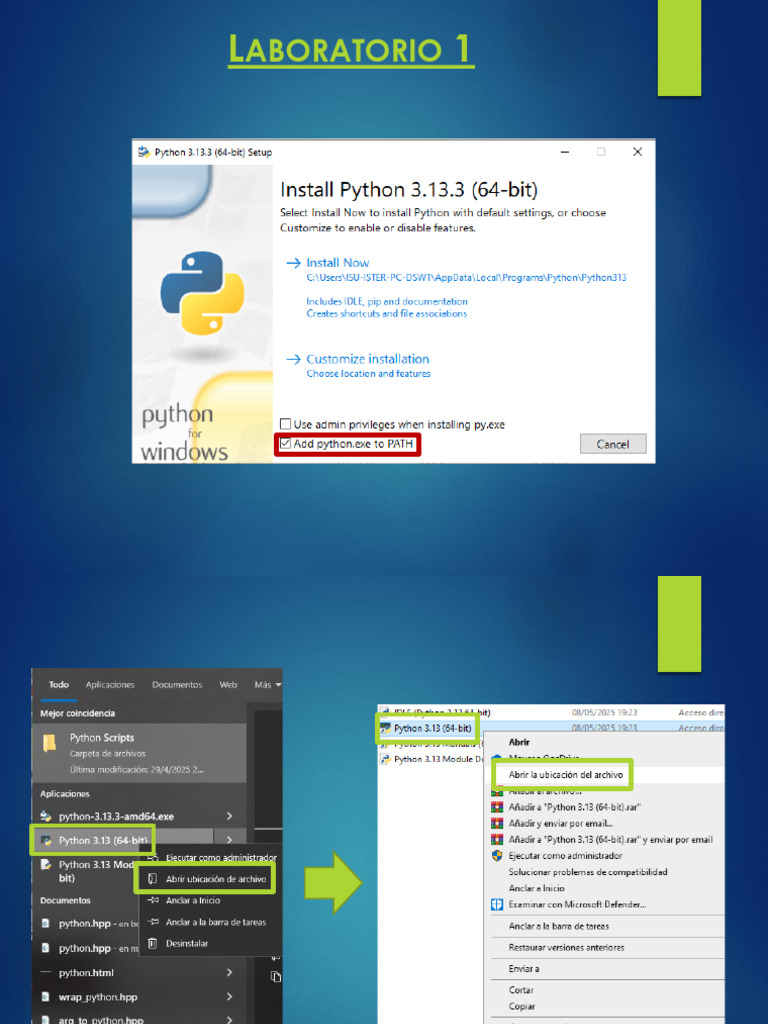This screenshot has width=768, height=1024.
Task: Click the open-folder icon beside Abrir ubicación de archivo
Action: (152, 879)
